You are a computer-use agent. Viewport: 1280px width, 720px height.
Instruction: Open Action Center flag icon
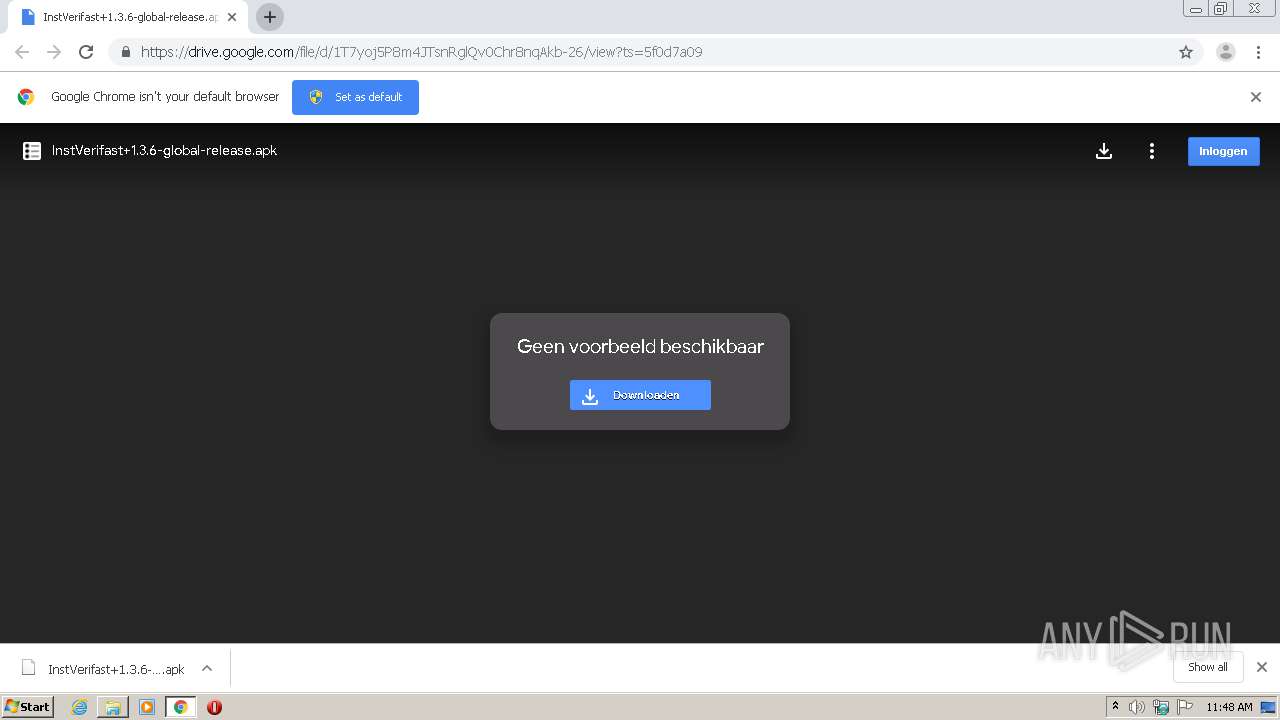tap(1185, 707)
